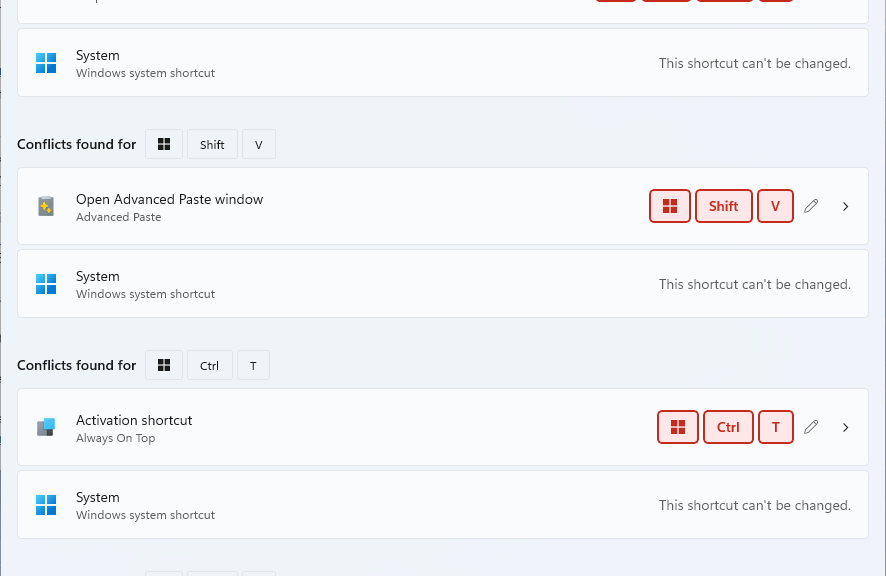Screen dimensions: 886x576
Task: Click can't be changed note below Advanced Paste
Action: (x=755, y=284)
